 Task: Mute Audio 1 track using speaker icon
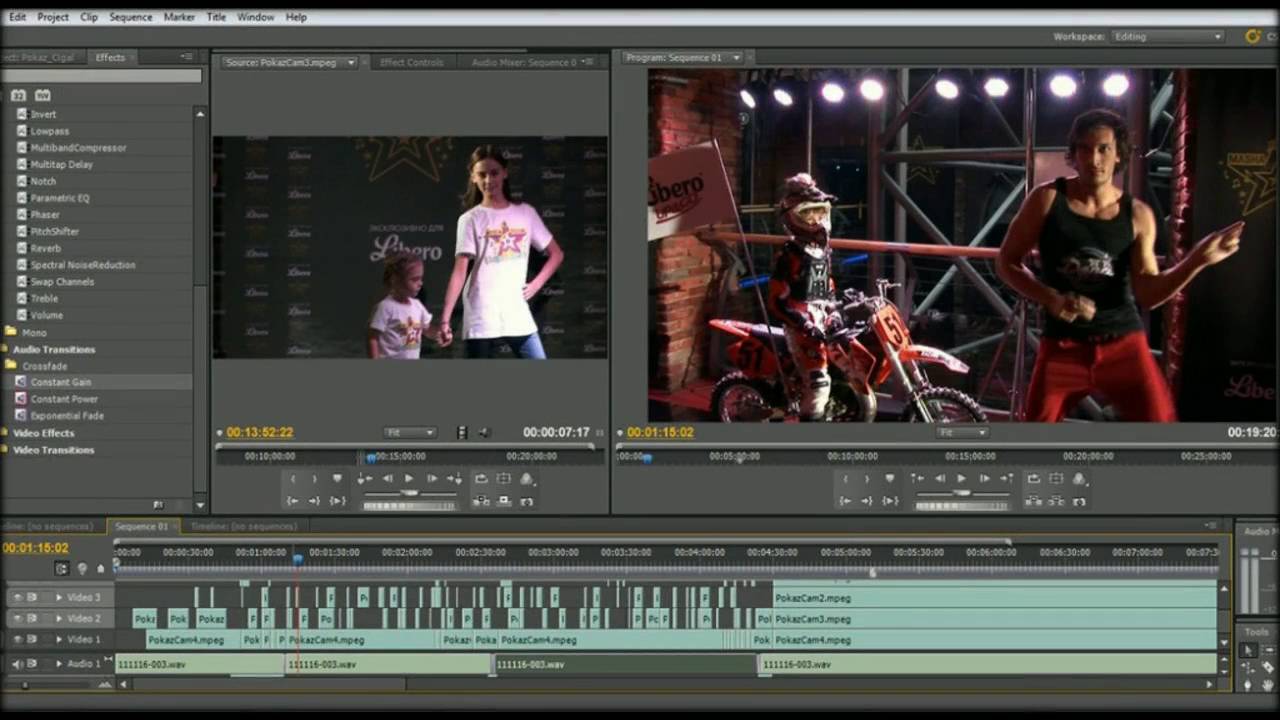[x=17, y=664]
